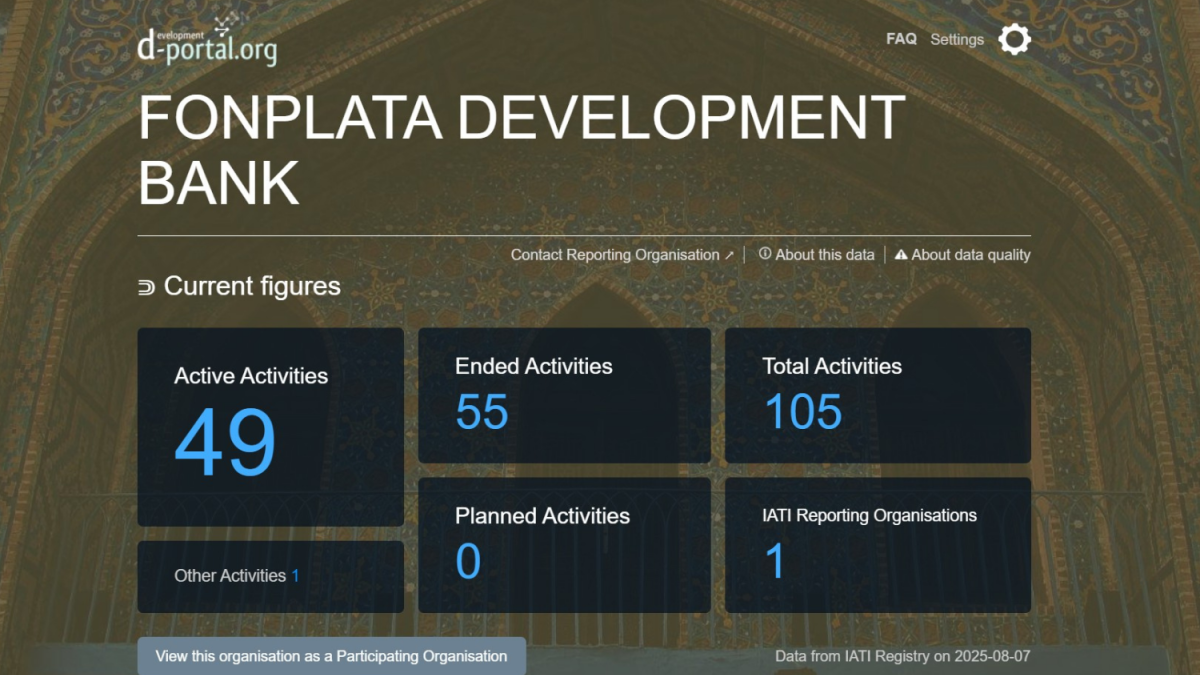Open the FAQ page
1200x675 pixels.
click(x=901, y=39)
